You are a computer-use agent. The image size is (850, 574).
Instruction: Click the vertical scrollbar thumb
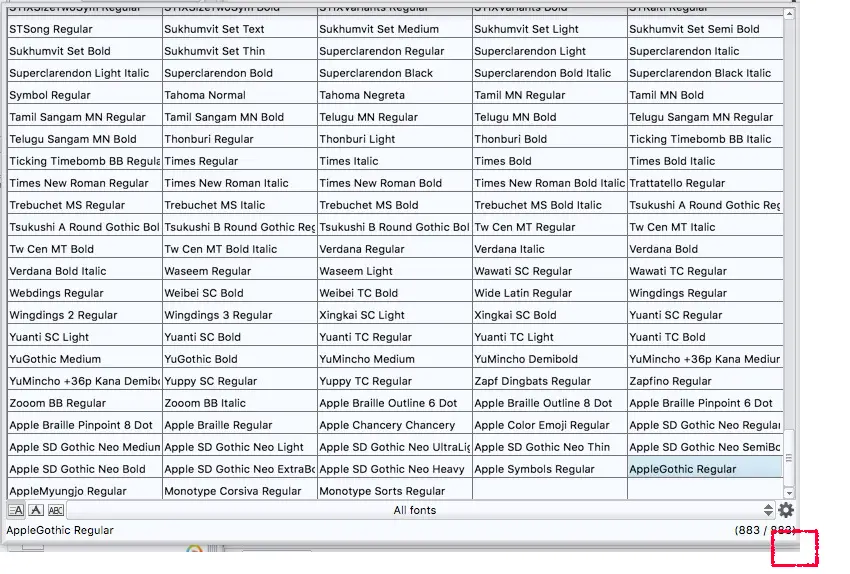click(789, 459)
